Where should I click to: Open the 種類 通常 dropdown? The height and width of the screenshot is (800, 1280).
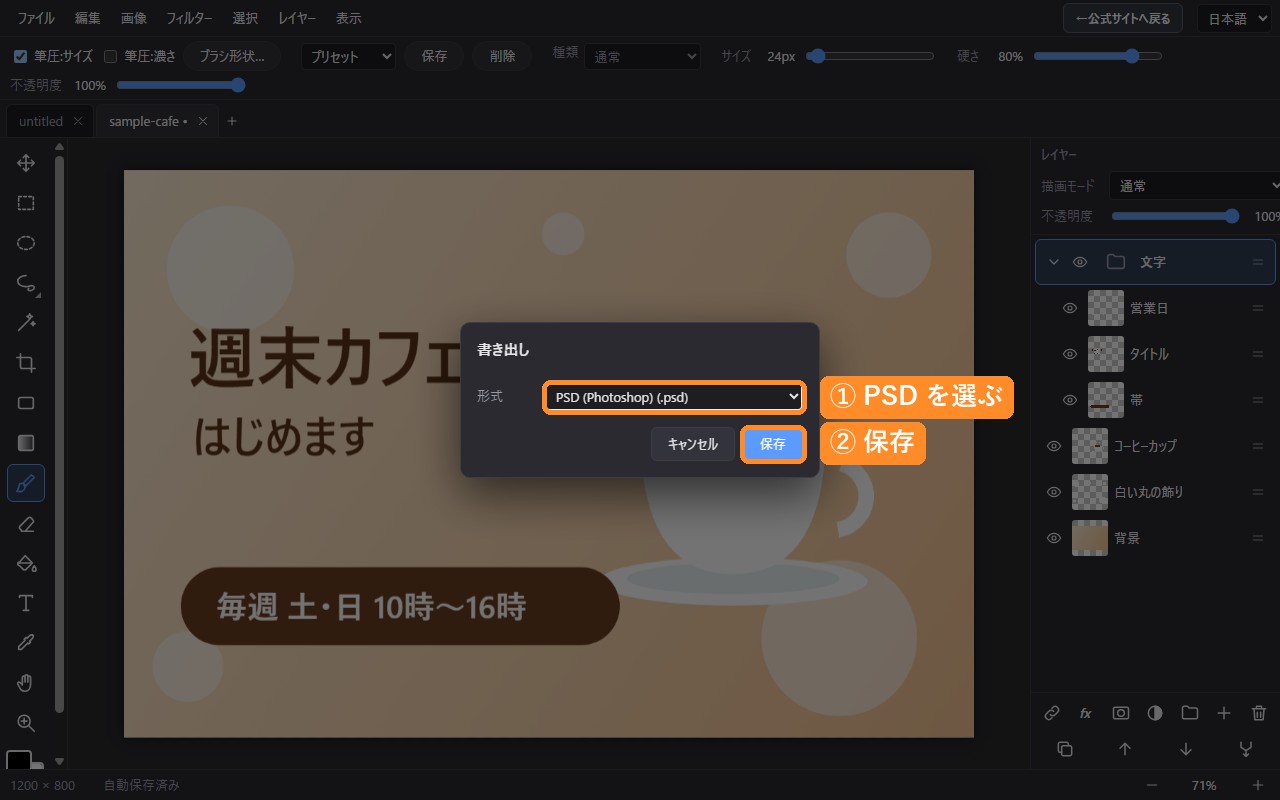point(642,57)
